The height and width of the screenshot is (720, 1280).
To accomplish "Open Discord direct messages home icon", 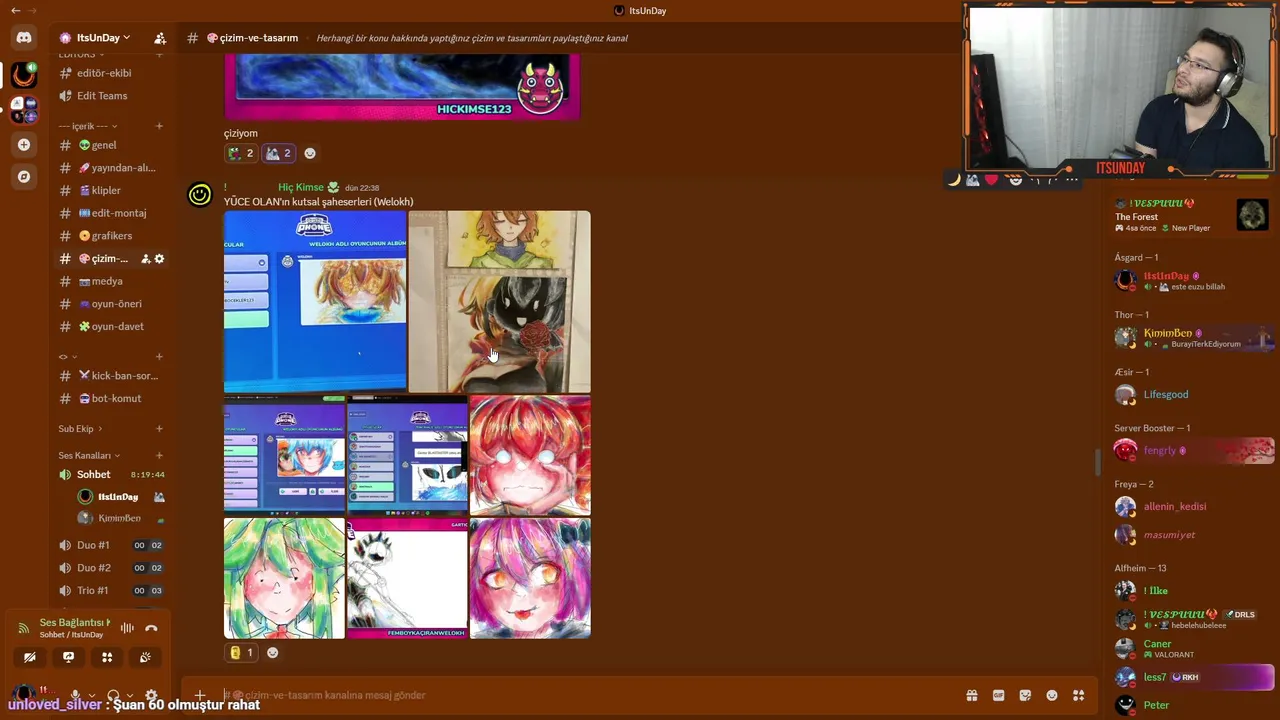I will coord(24,38).
